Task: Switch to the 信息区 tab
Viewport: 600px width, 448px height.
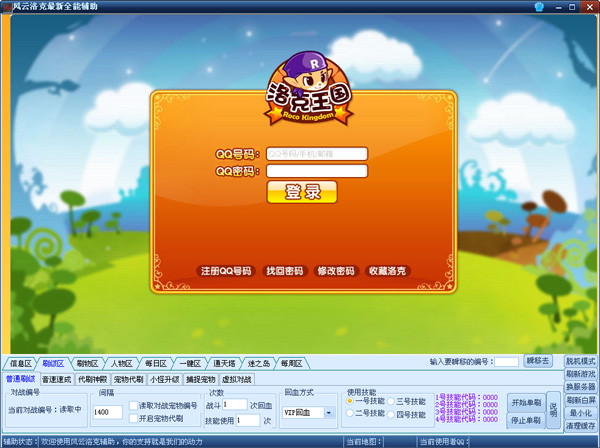Action: click(20, 363)
